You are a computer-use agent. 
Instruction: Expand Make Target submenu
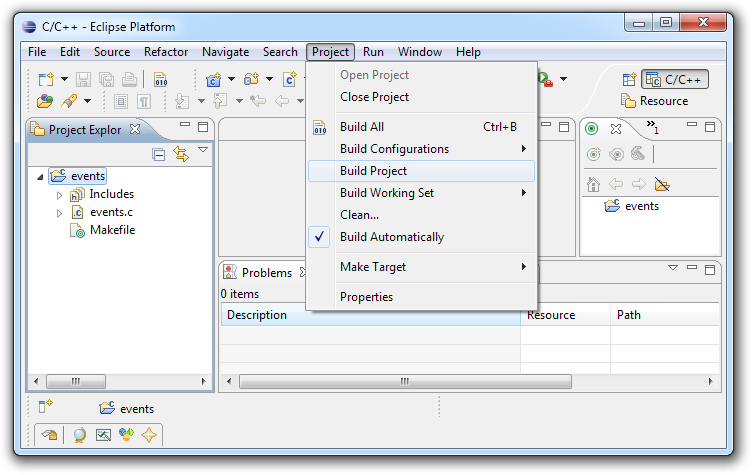(x=421, y=267)
